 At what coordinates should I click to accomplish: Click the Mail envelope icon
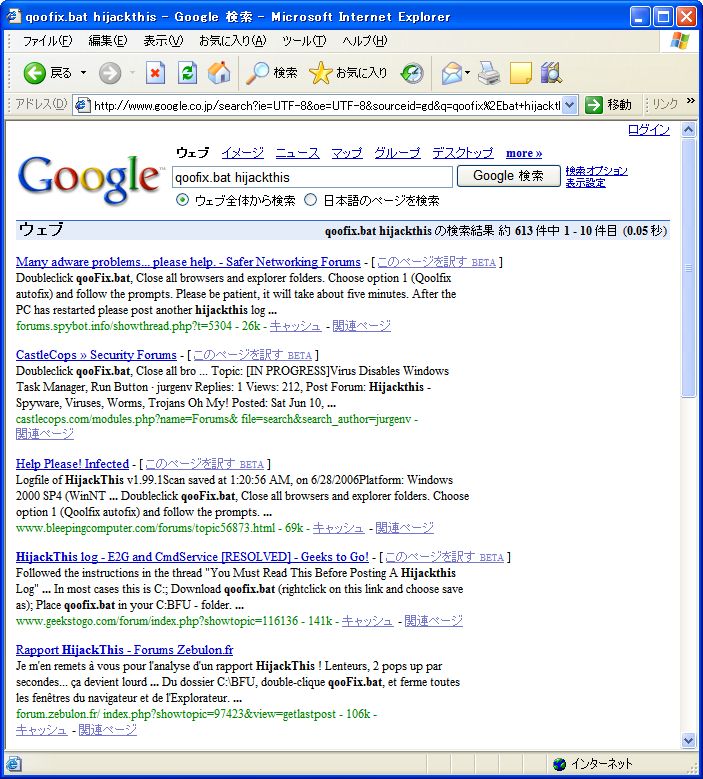tap(451, 74)
